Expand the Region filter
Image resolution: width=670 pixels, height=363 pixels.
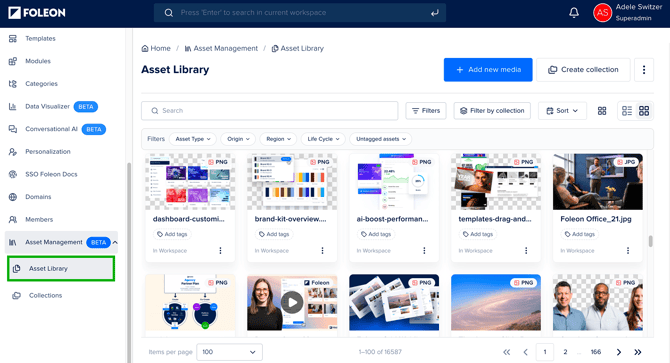tap(278, 139)
